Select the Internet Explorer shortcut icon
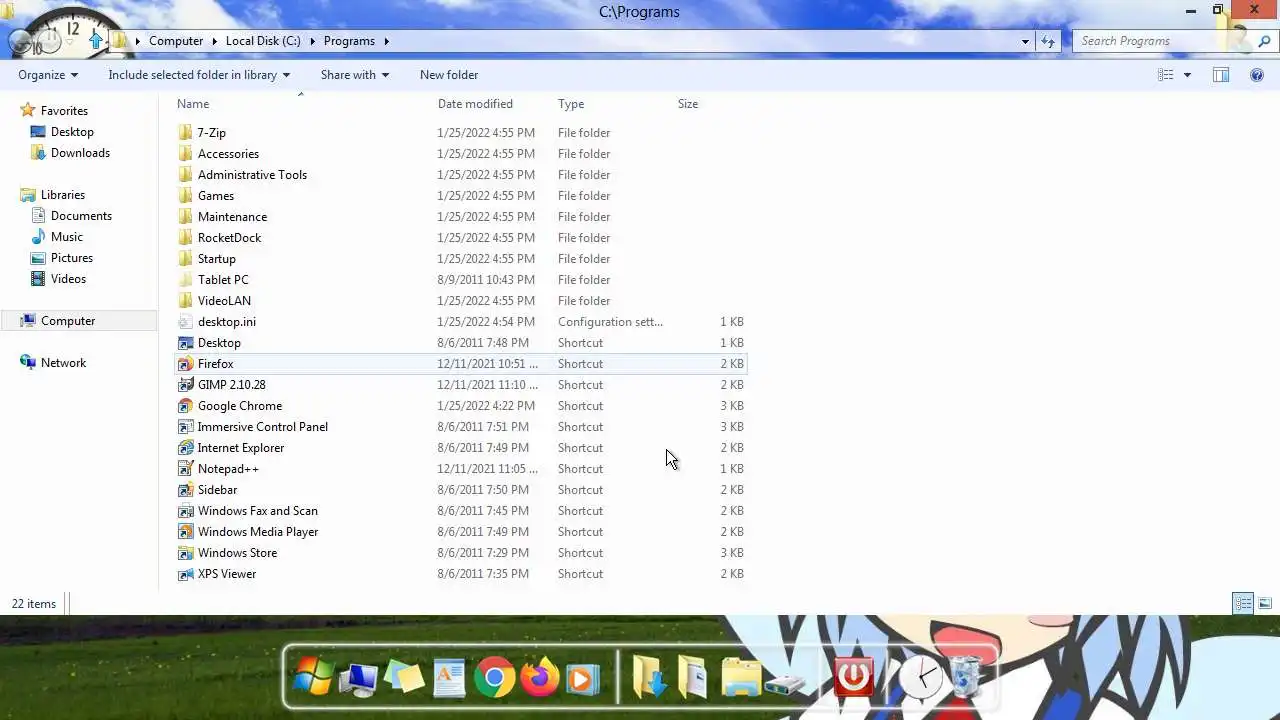The width and height of the screenshot is (1280, 720). click(185, 448)
